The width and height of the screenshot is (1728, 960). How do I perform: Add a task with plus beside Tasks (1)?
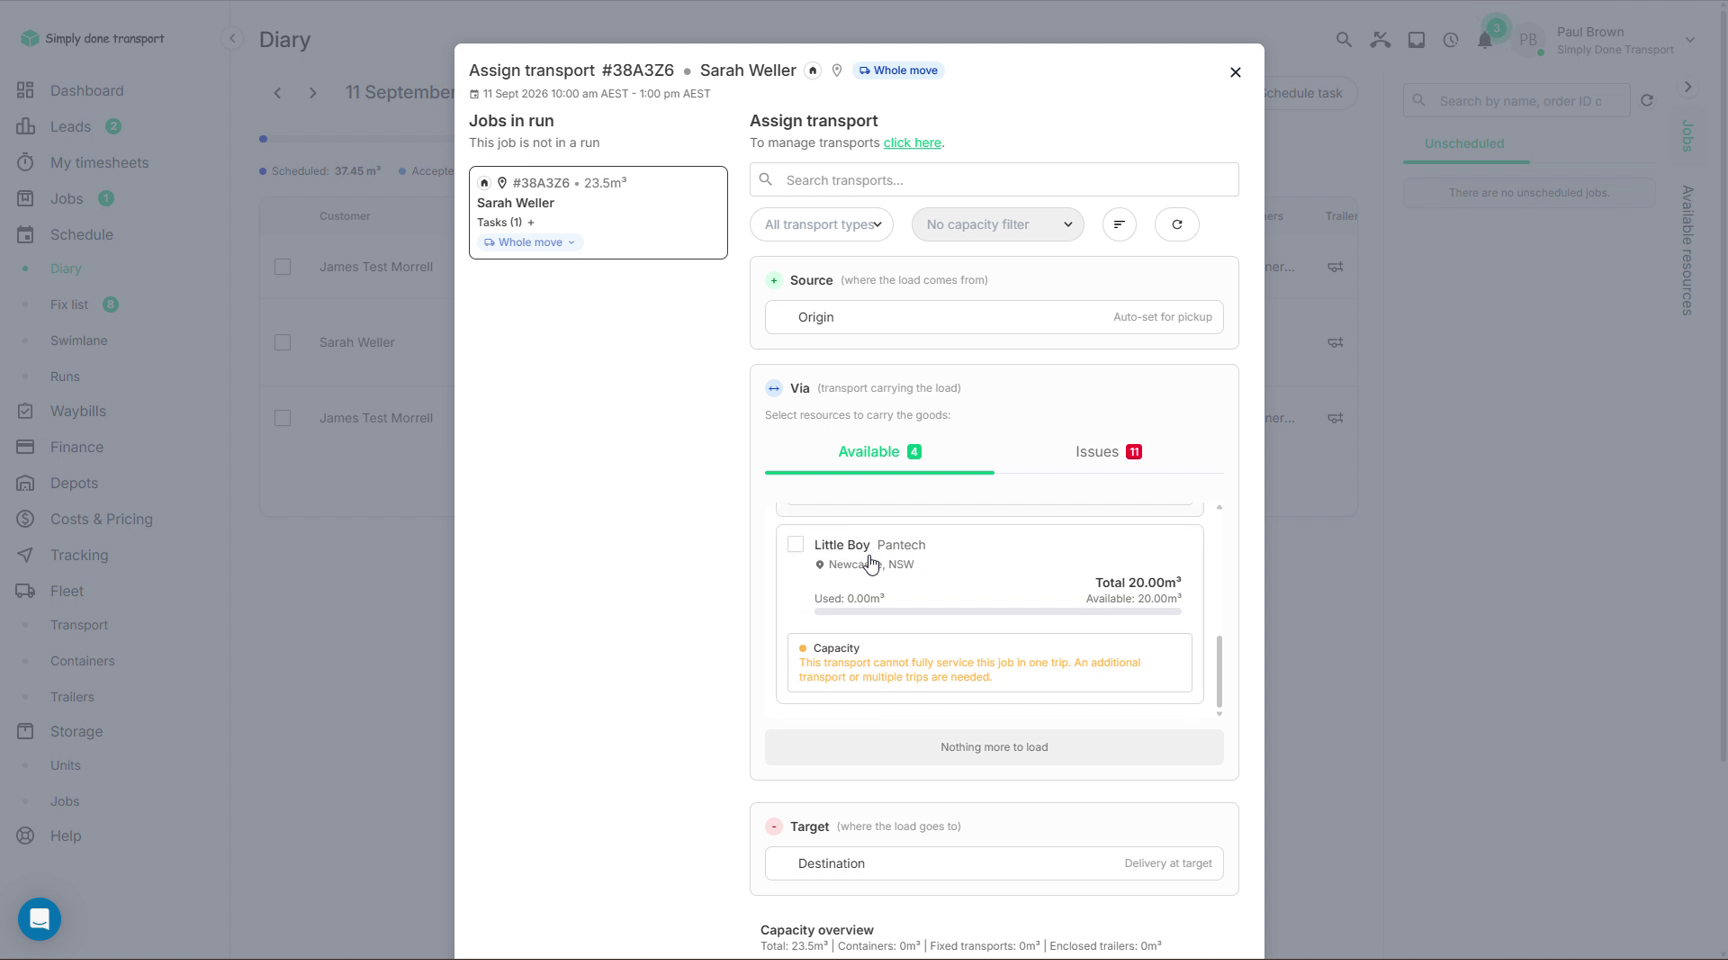tap(531, 222)
